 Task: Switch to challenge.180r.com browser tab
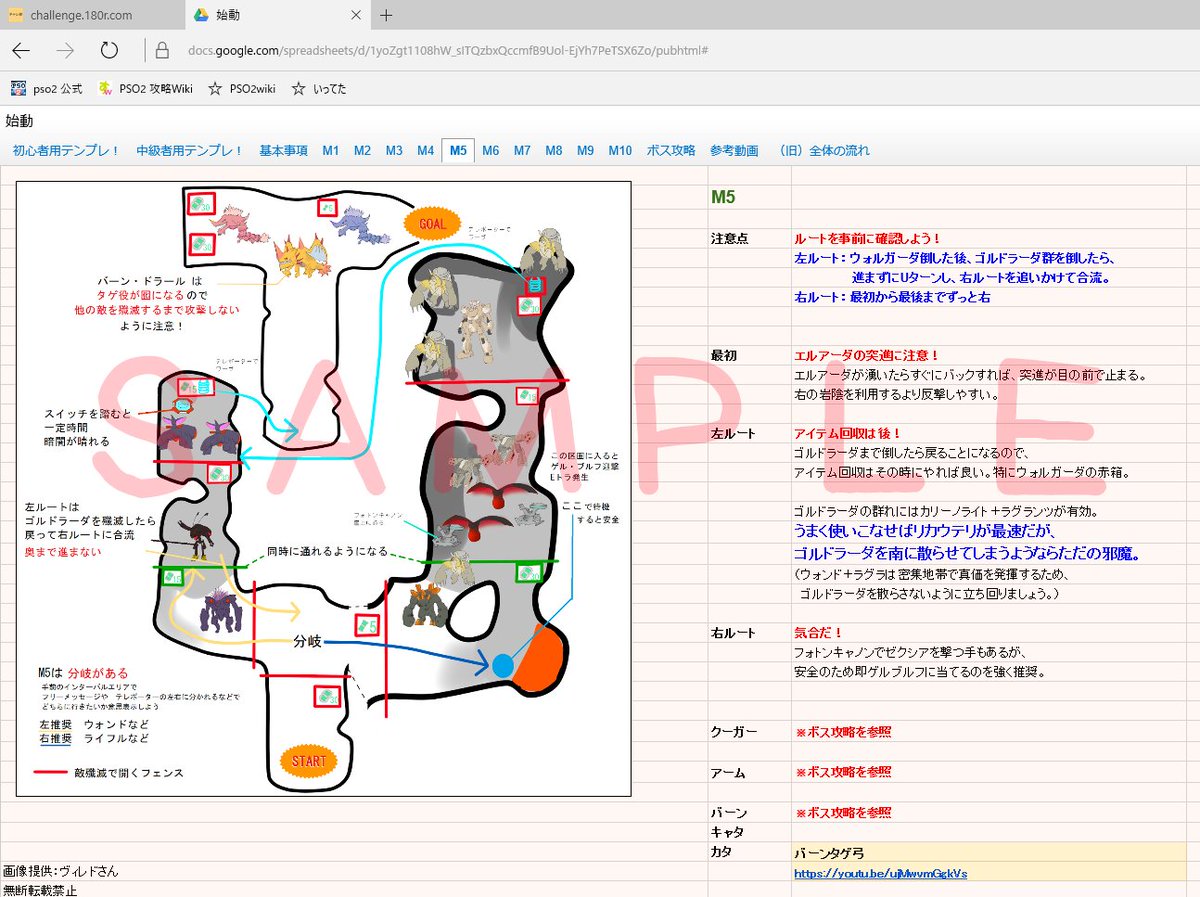[92, 15]
